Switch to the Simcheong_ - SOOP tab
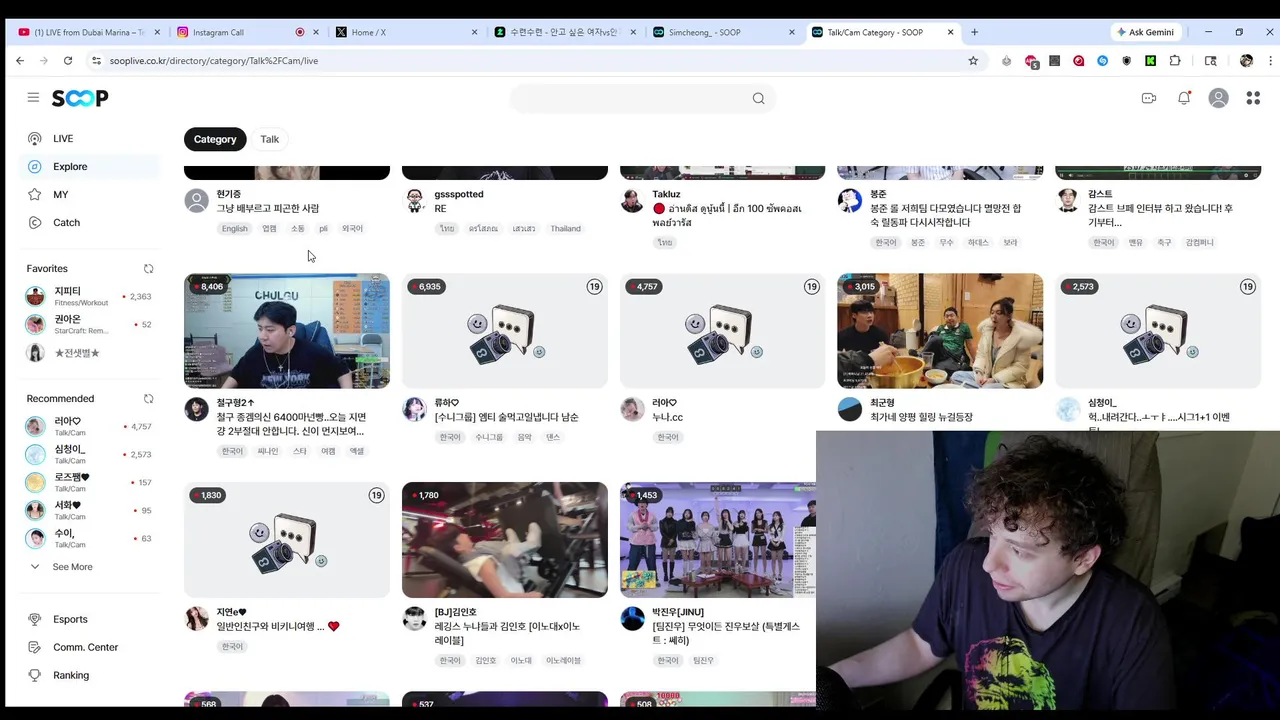The image size is (1280, 720). [724, 32]
